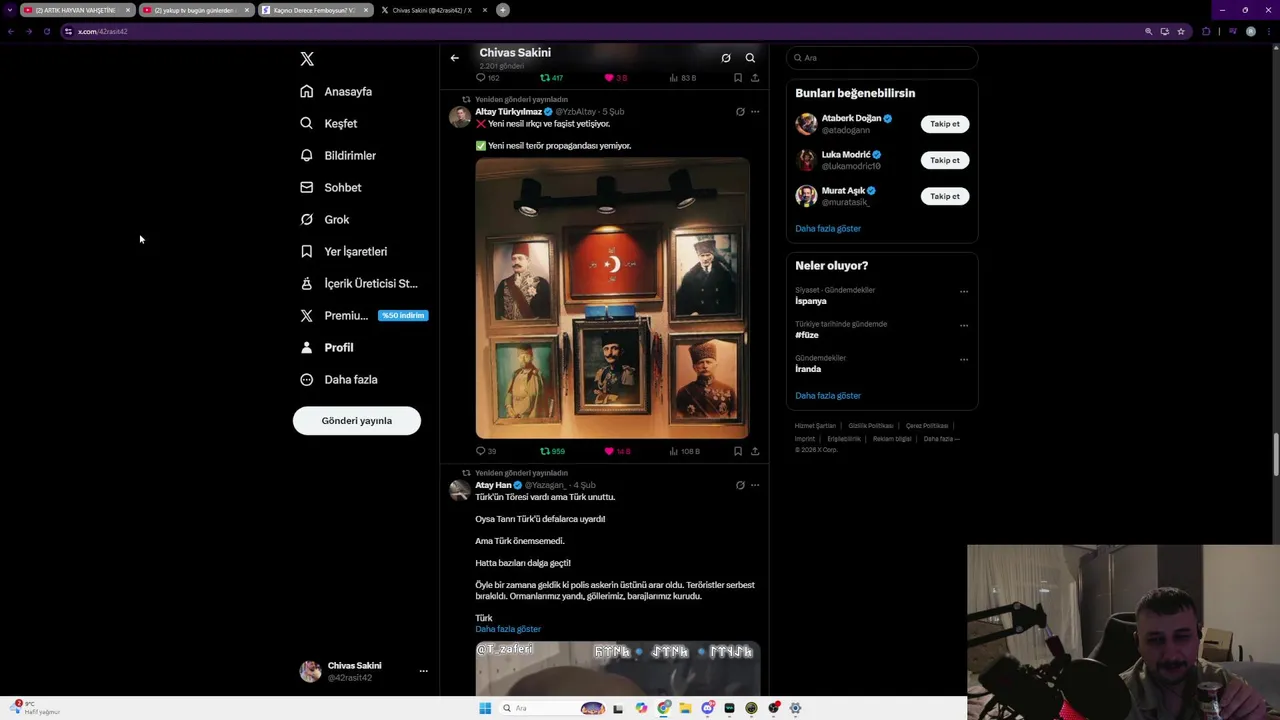Open Windows Start menu
Viewport: 1280px width, 720px height.
(485, 708)
